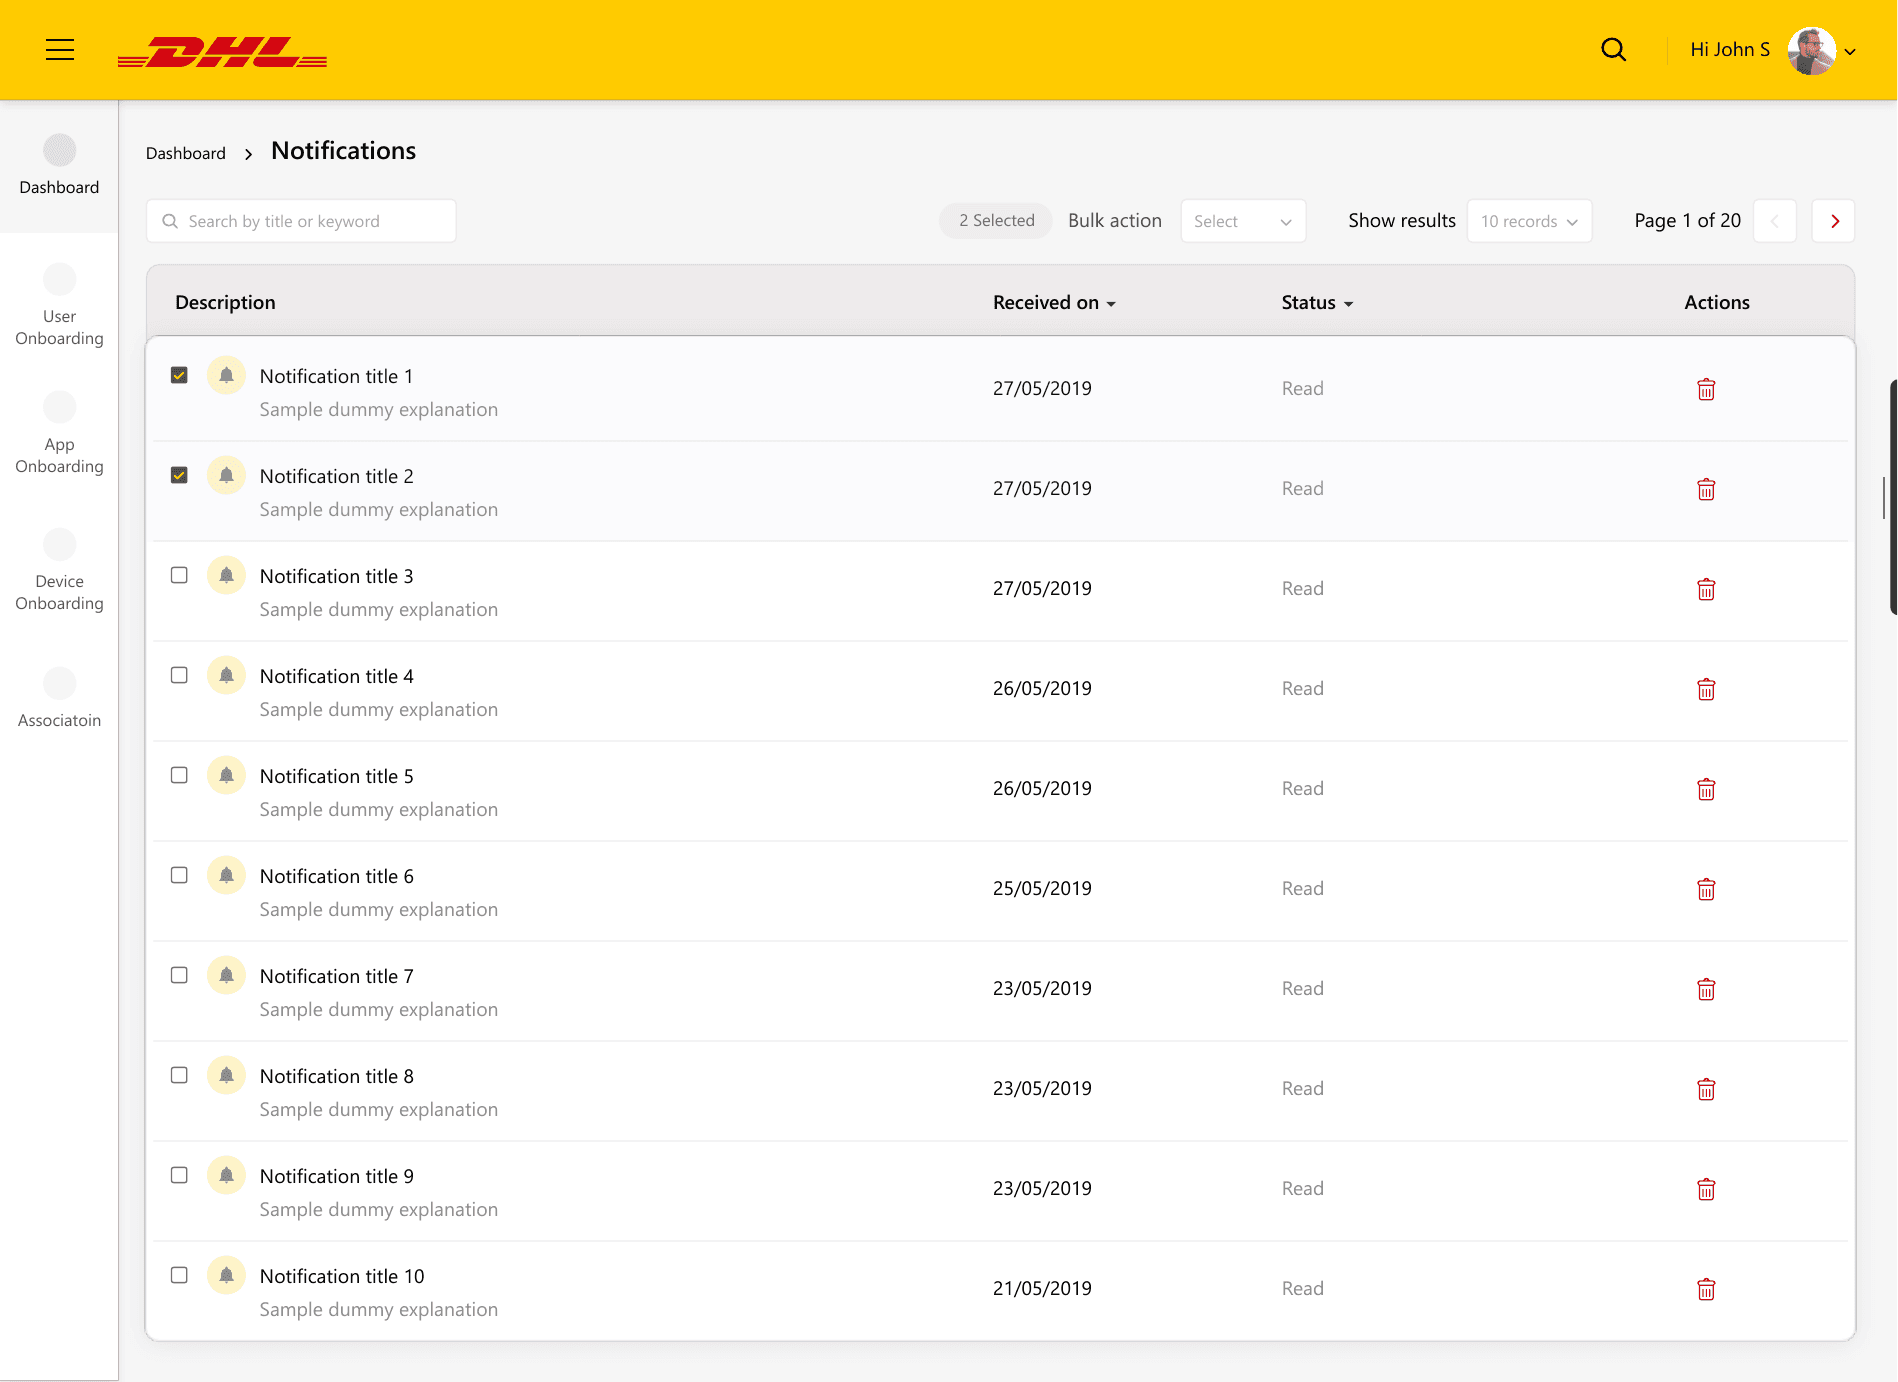Click the Actions column header
1898x1382 pixels.
[x=1716, y=302]
